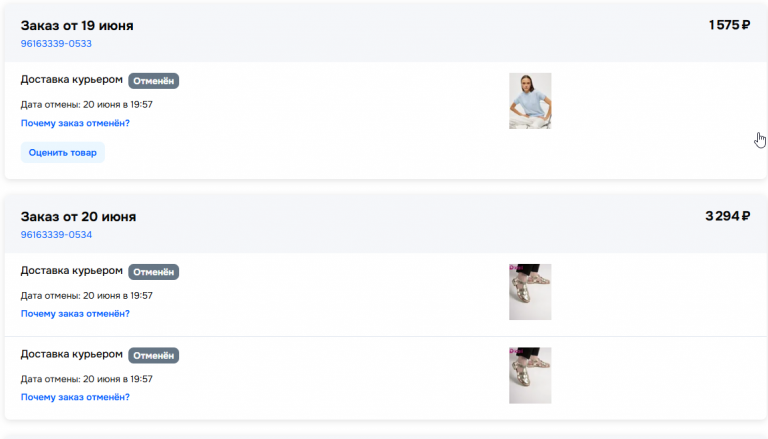Click the 1 575 ₽ order total
Image resolution: width=768 pixels, height=439 pixels.
click(729, 25)
